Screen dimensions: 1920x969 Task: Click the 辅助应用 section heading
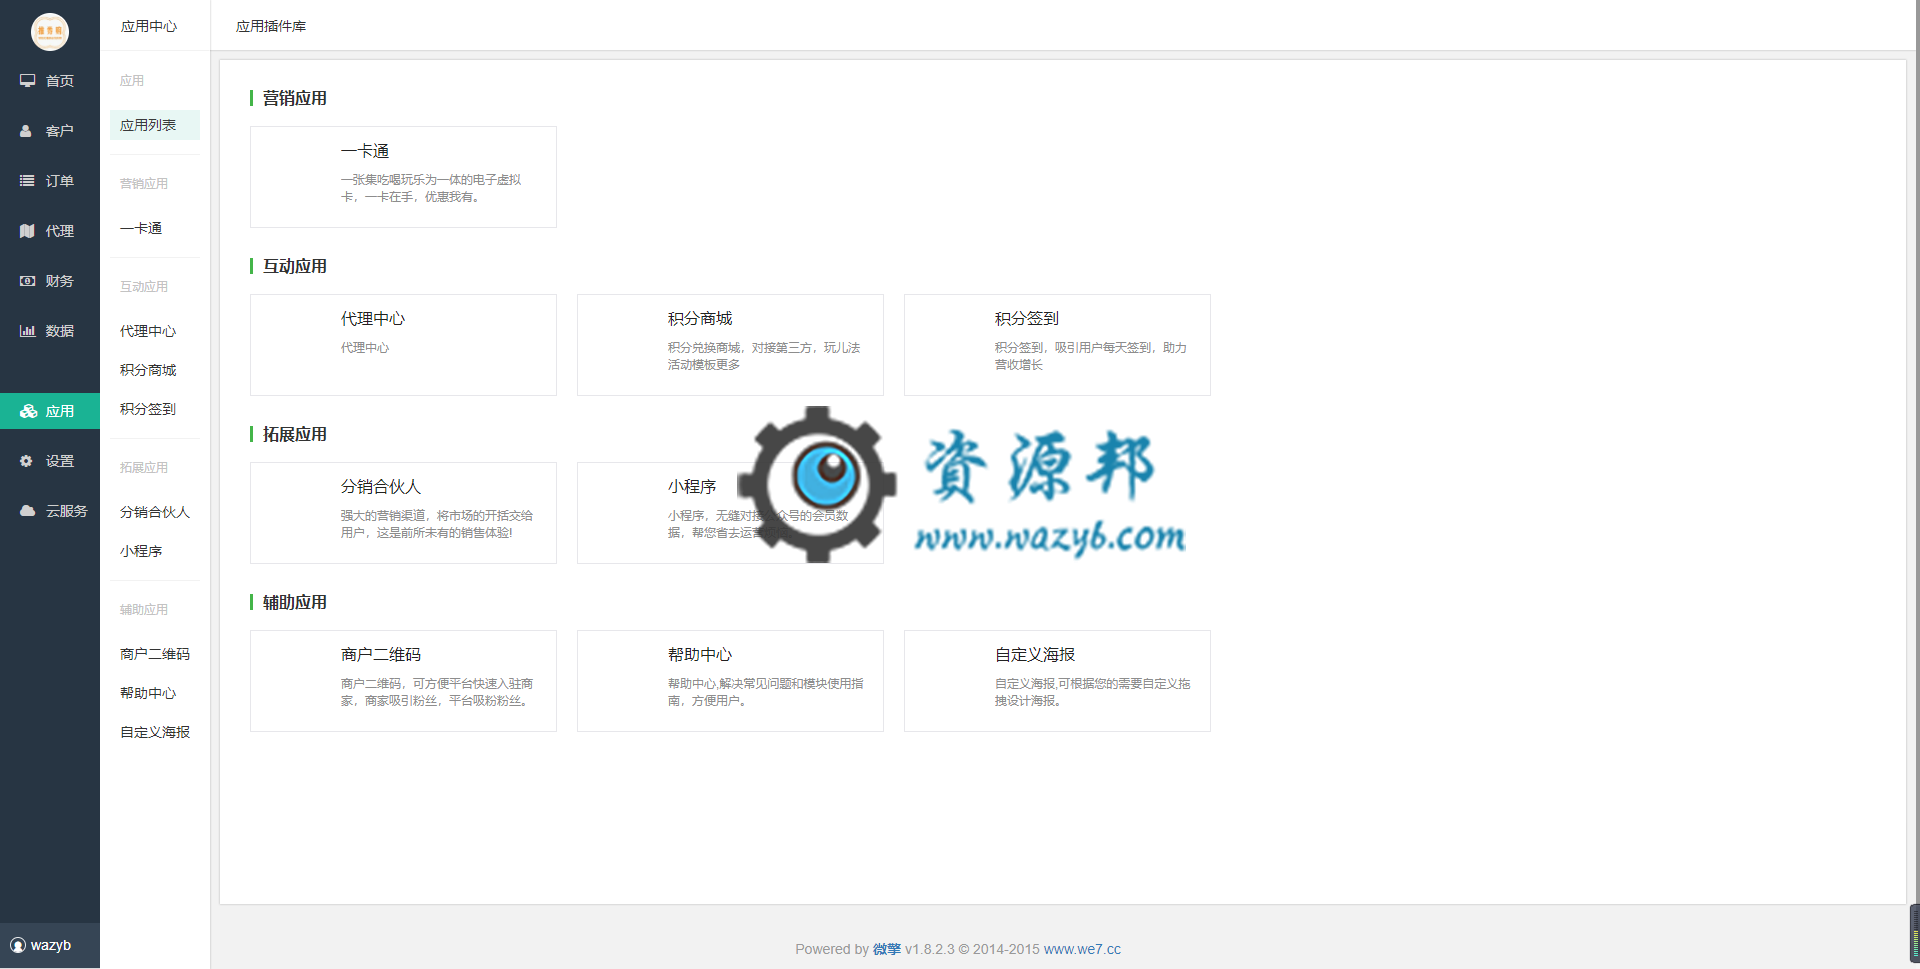[295, 602]
